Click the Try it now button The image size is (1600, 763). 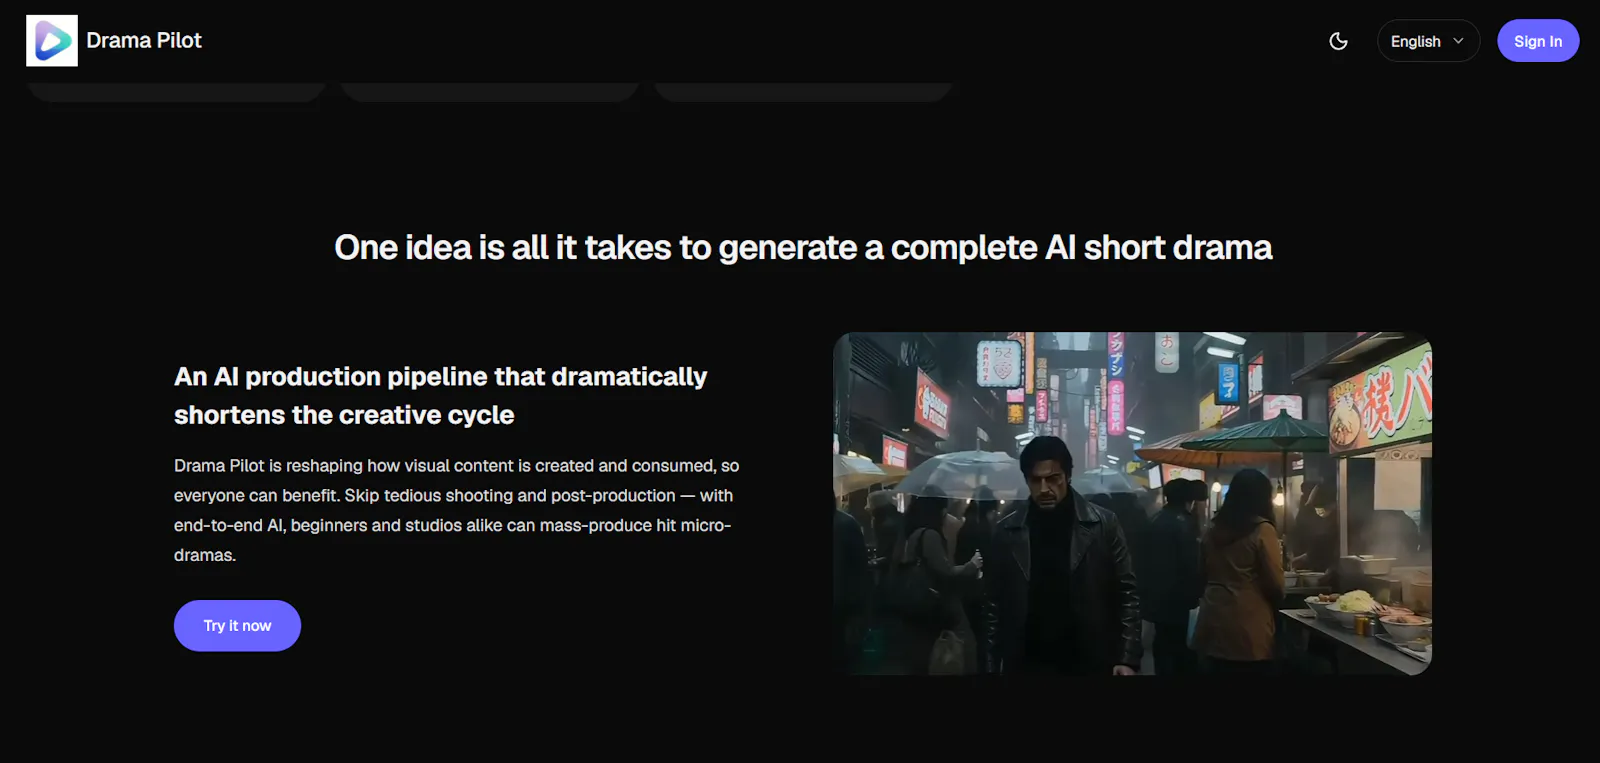pyautogui.click(x=237, y=626)
